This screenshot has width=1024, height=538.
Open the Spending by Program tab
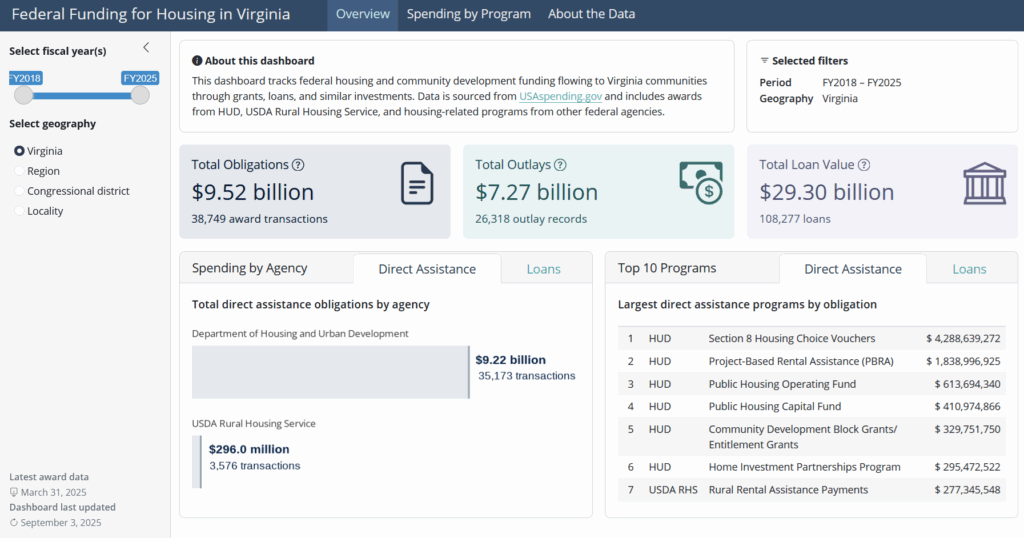pos(469,15)
